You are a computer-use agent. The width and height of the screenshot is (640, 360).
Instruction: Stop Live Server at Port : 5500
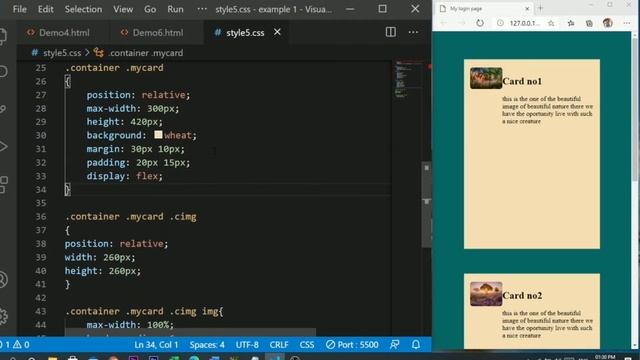pyautogui.click(x=352, y=344)
